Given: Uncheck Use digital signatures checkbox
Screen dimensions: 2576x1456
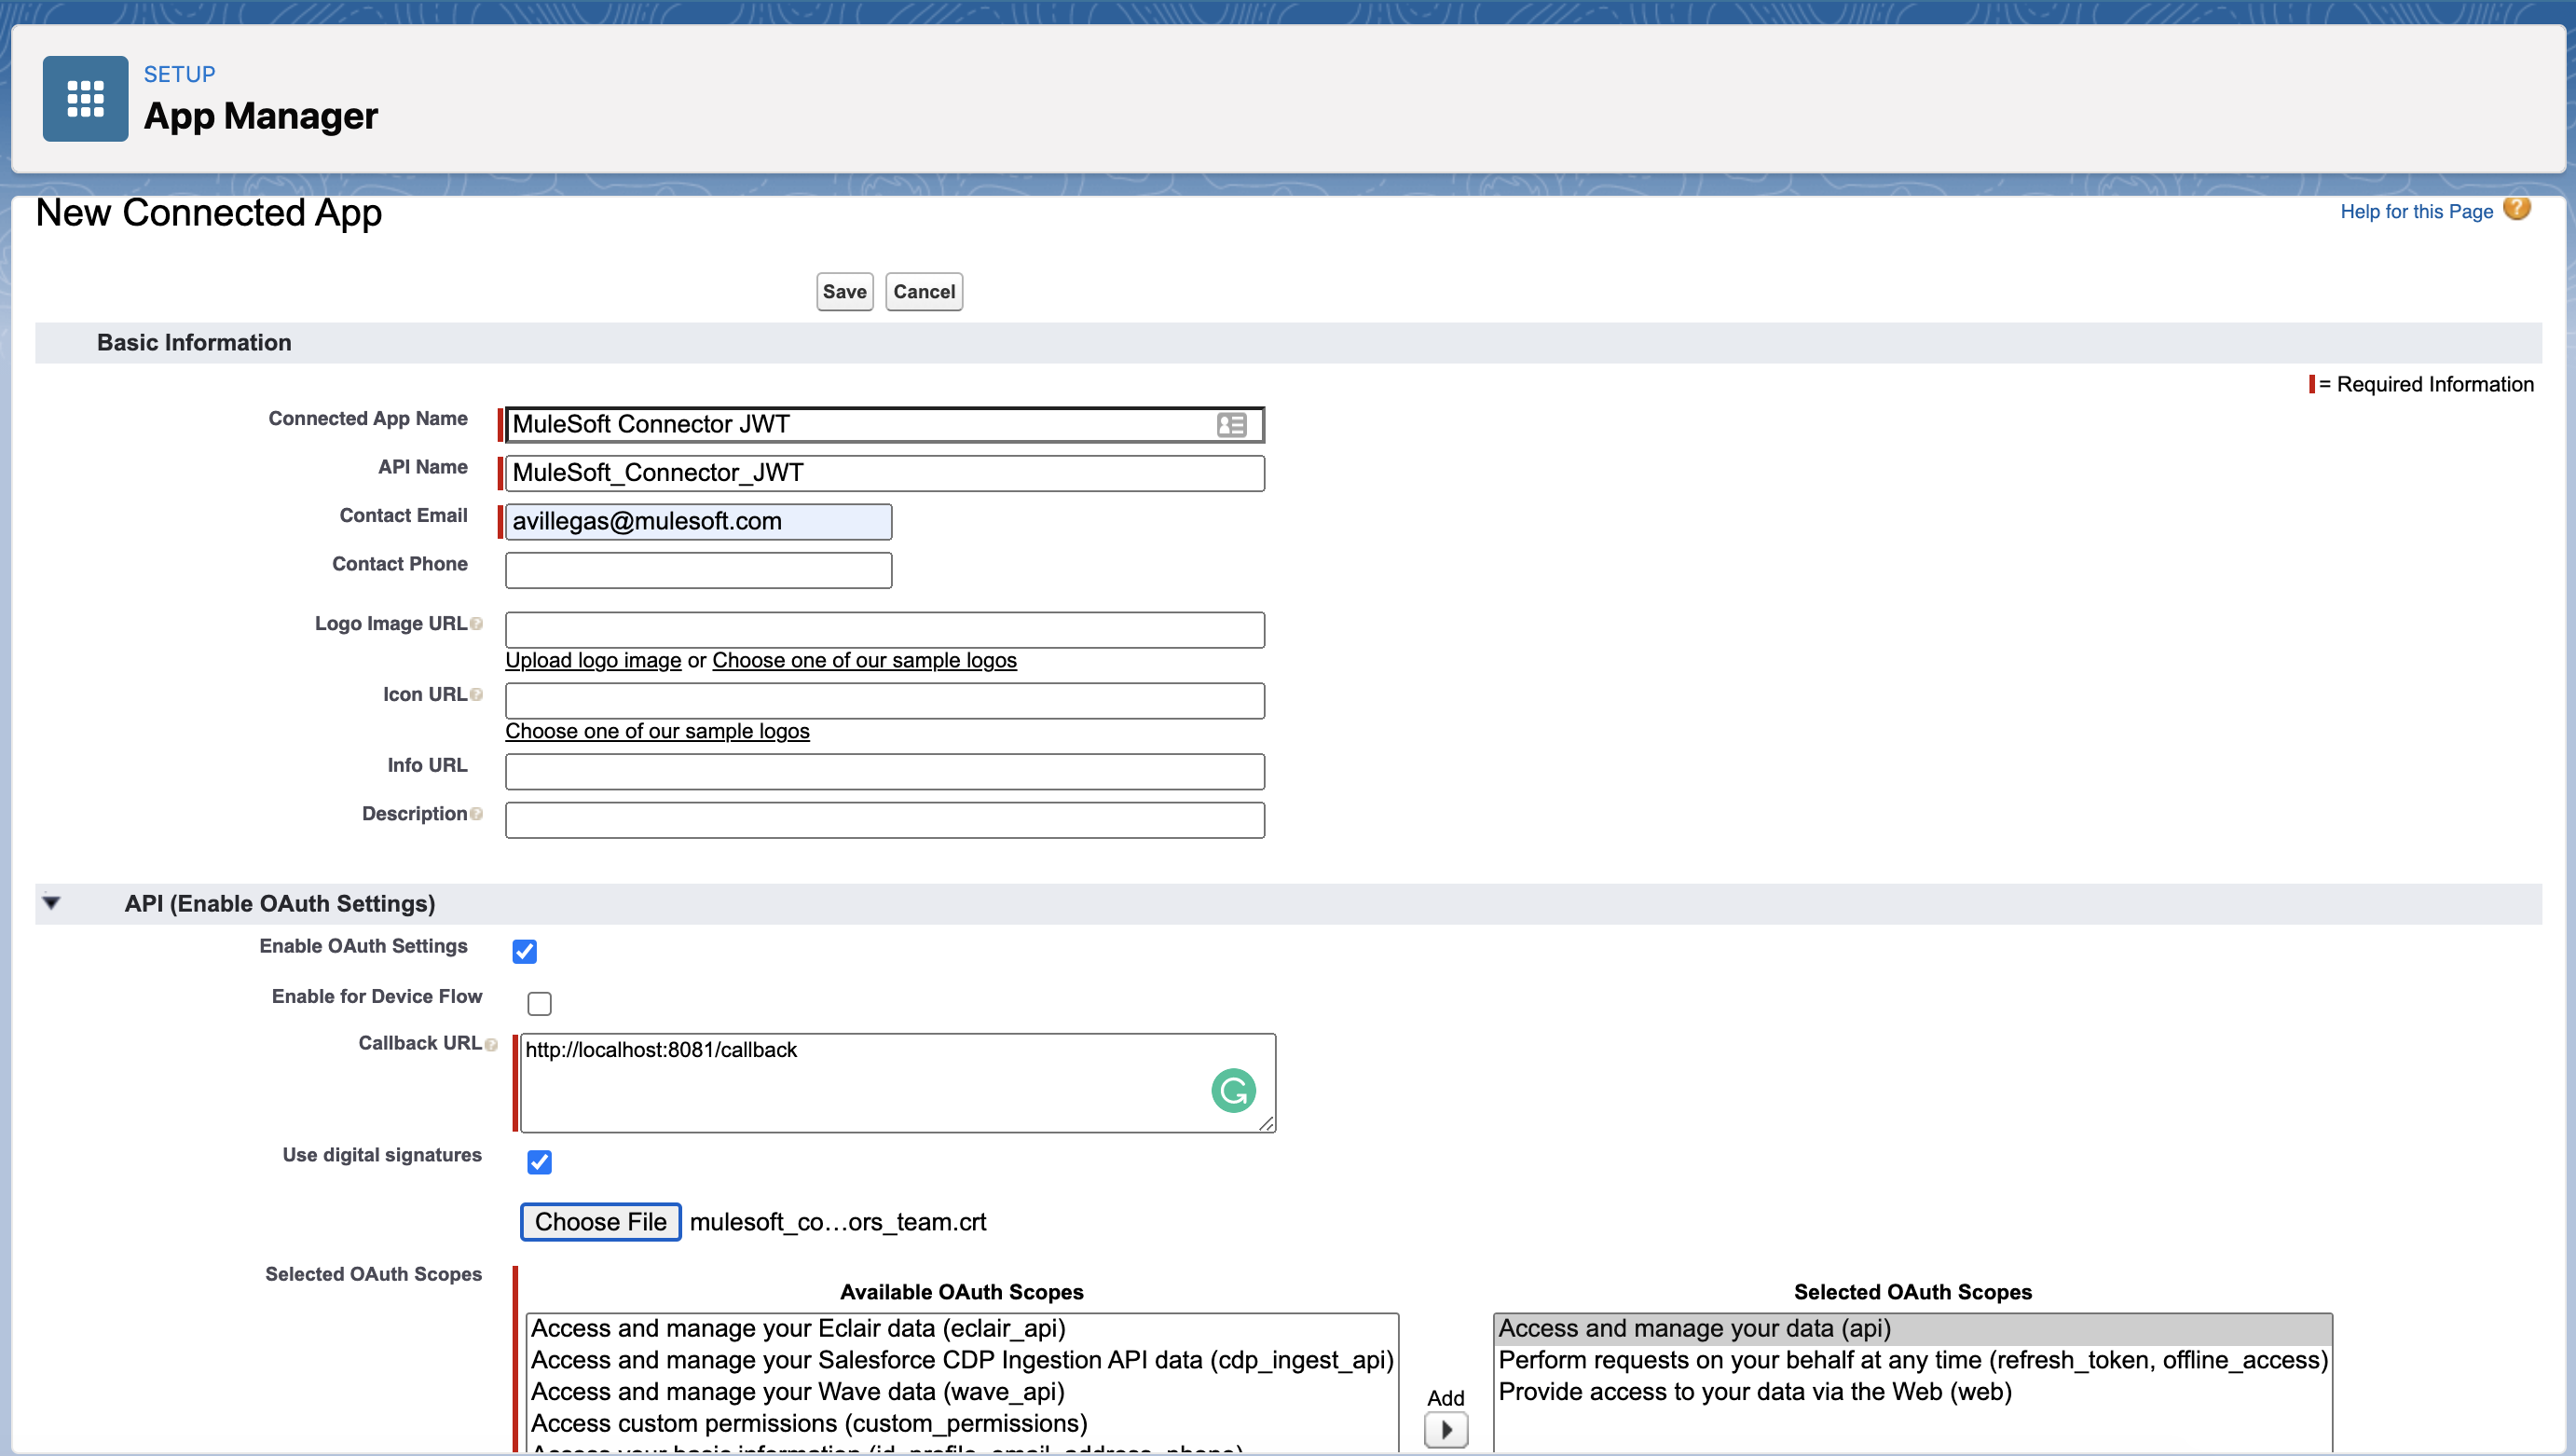Looking at the screenshot, I should coord(539,1162).
